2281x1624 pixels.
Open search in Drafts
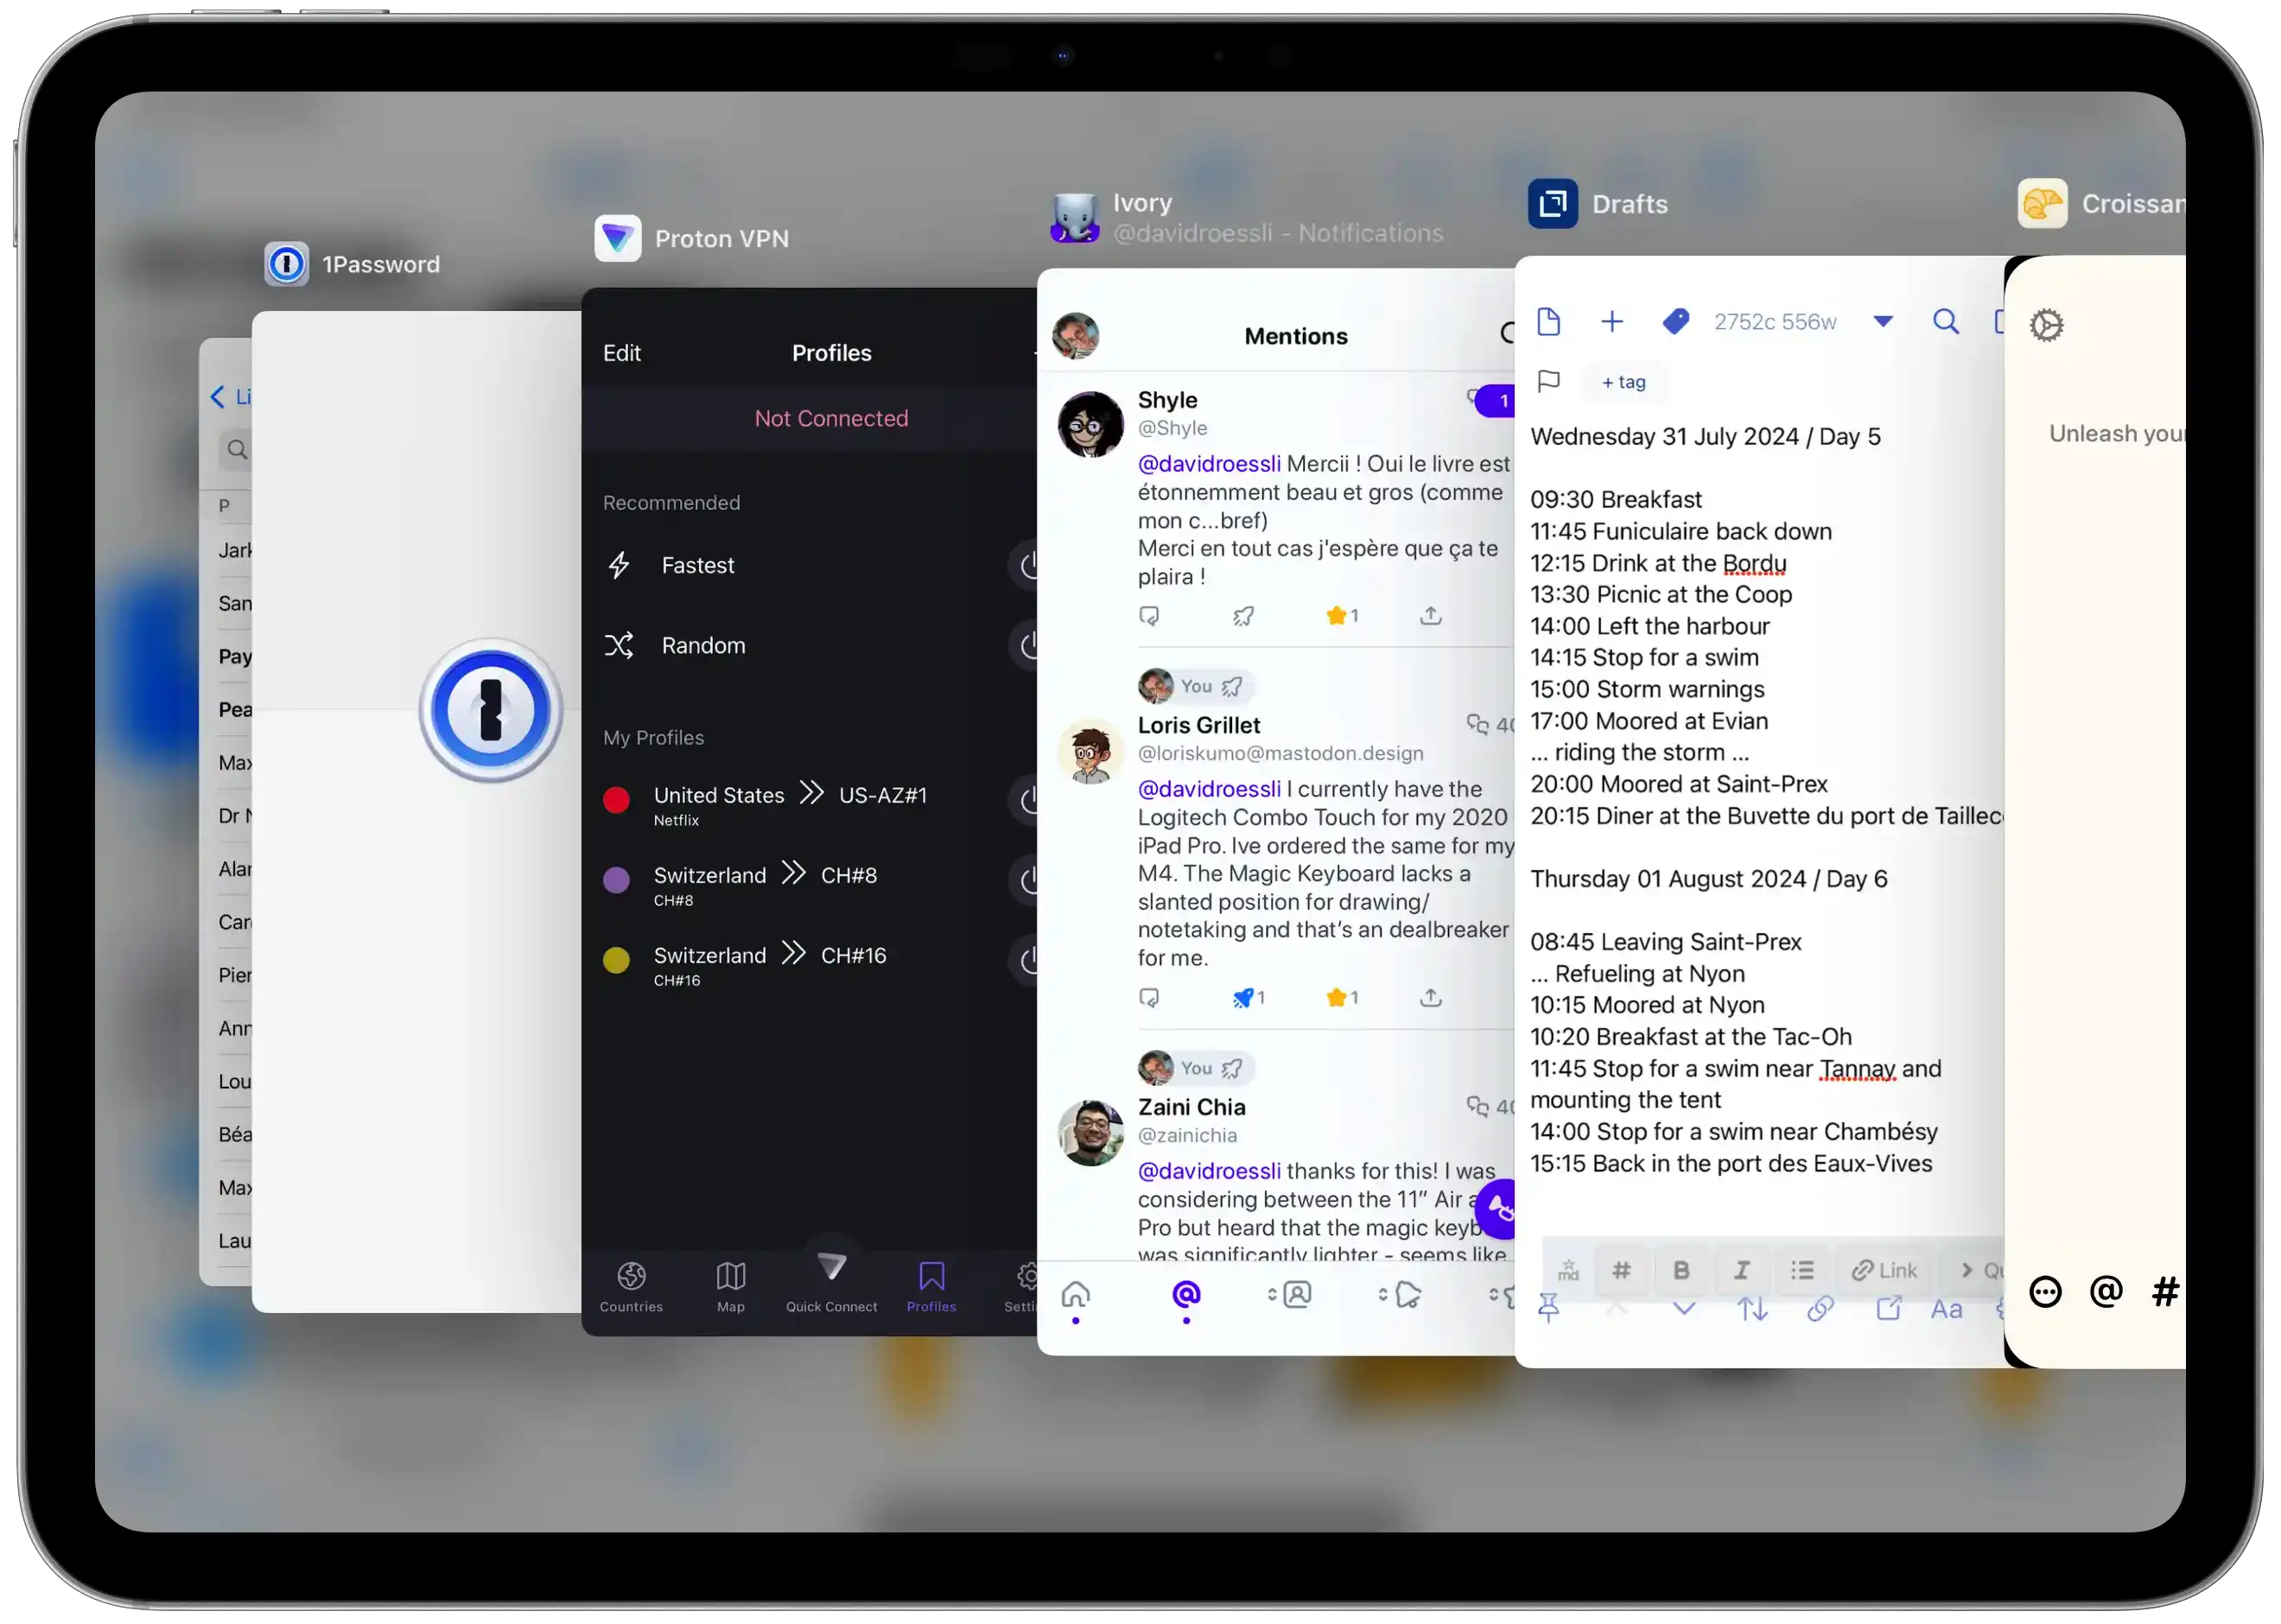point(1946,321)
